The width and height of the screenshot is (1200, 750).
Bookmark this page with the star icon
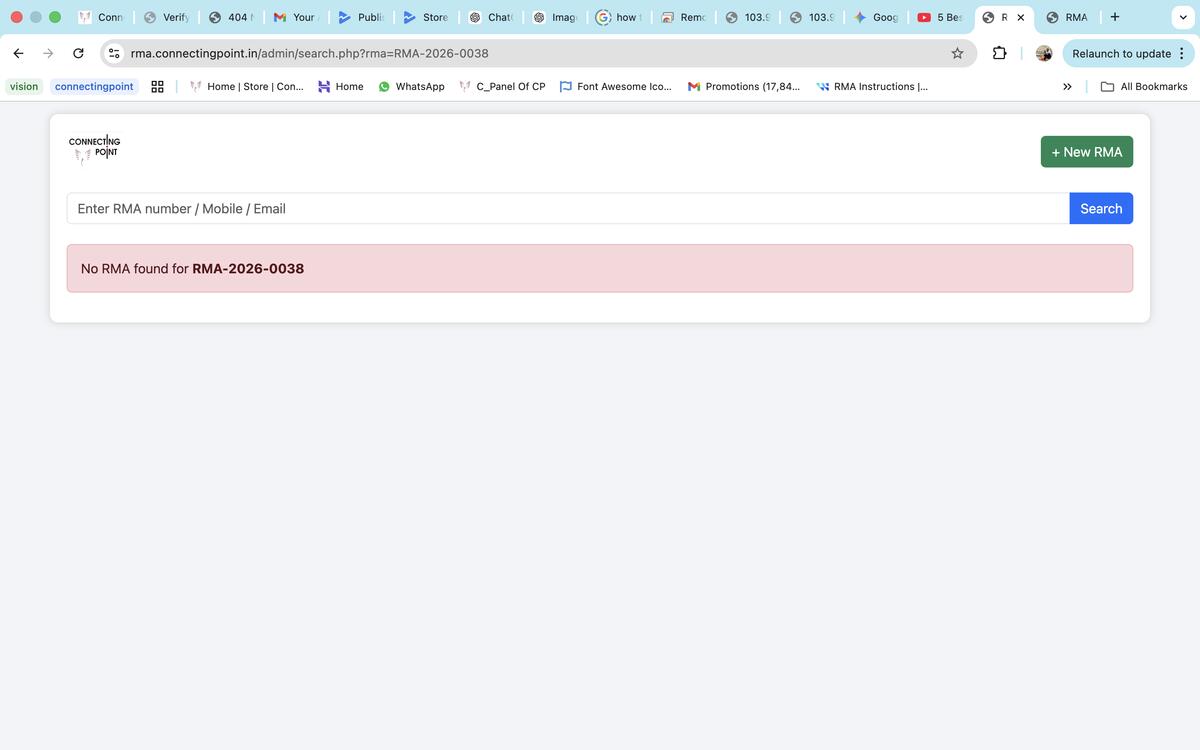[x=957, y=53]
